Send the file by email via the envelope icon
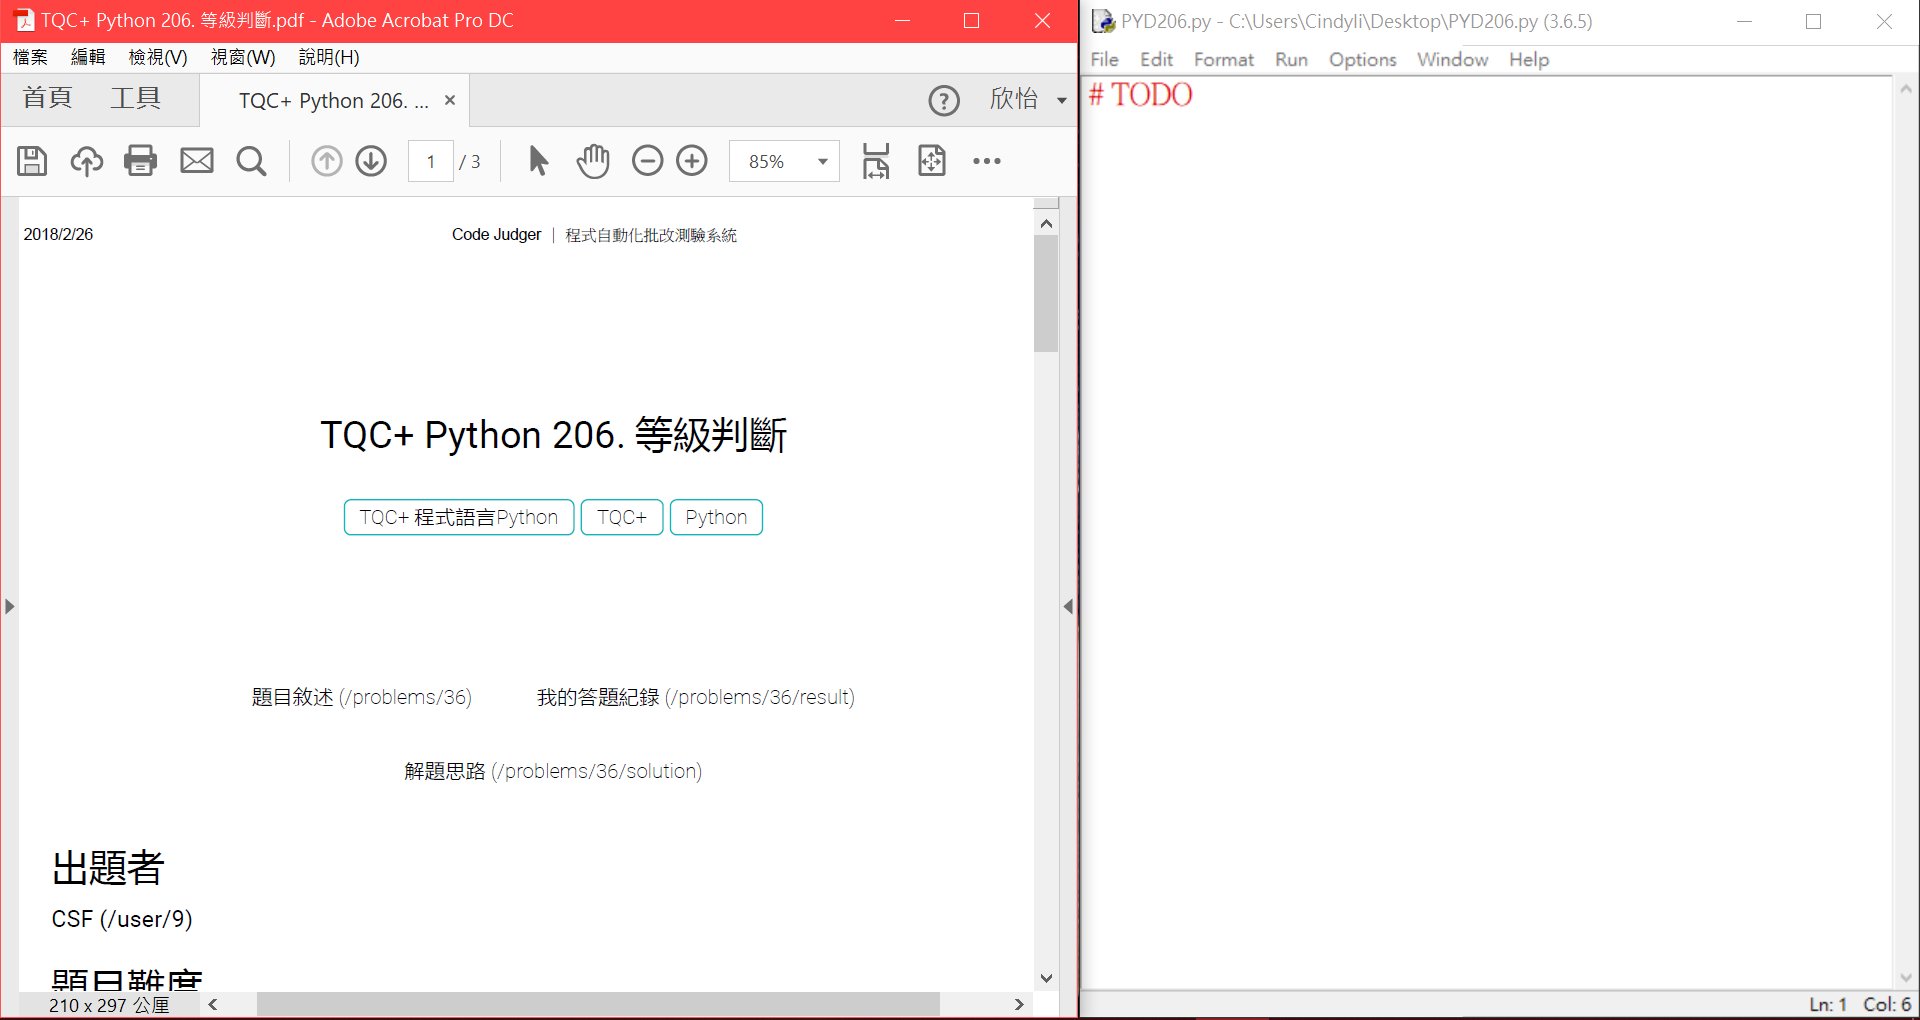Screen dimensions: 1920x1020 point(197,161)
